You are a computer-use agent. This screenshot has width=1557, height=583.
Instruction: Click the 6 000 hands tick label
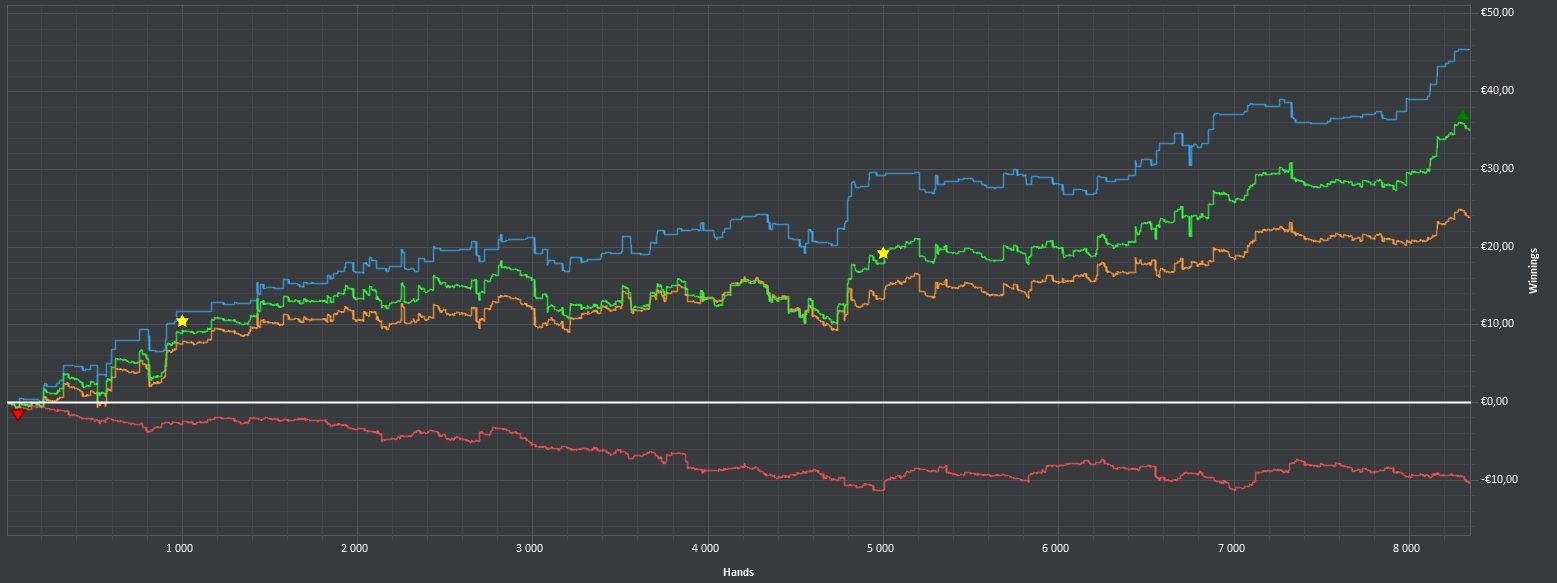pyautogui.click(x=1056, y=549)
